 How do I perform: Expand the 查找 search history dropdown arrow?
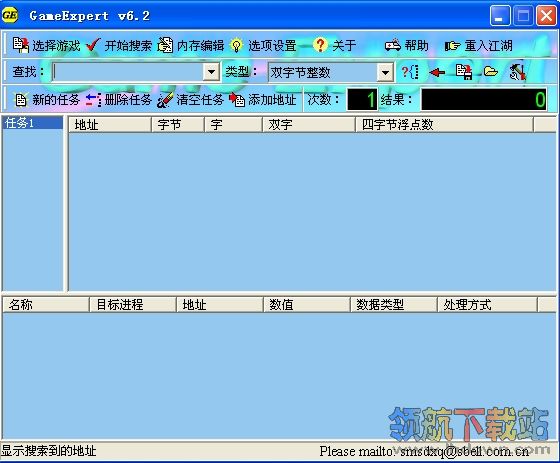click(x=211, y=72)
